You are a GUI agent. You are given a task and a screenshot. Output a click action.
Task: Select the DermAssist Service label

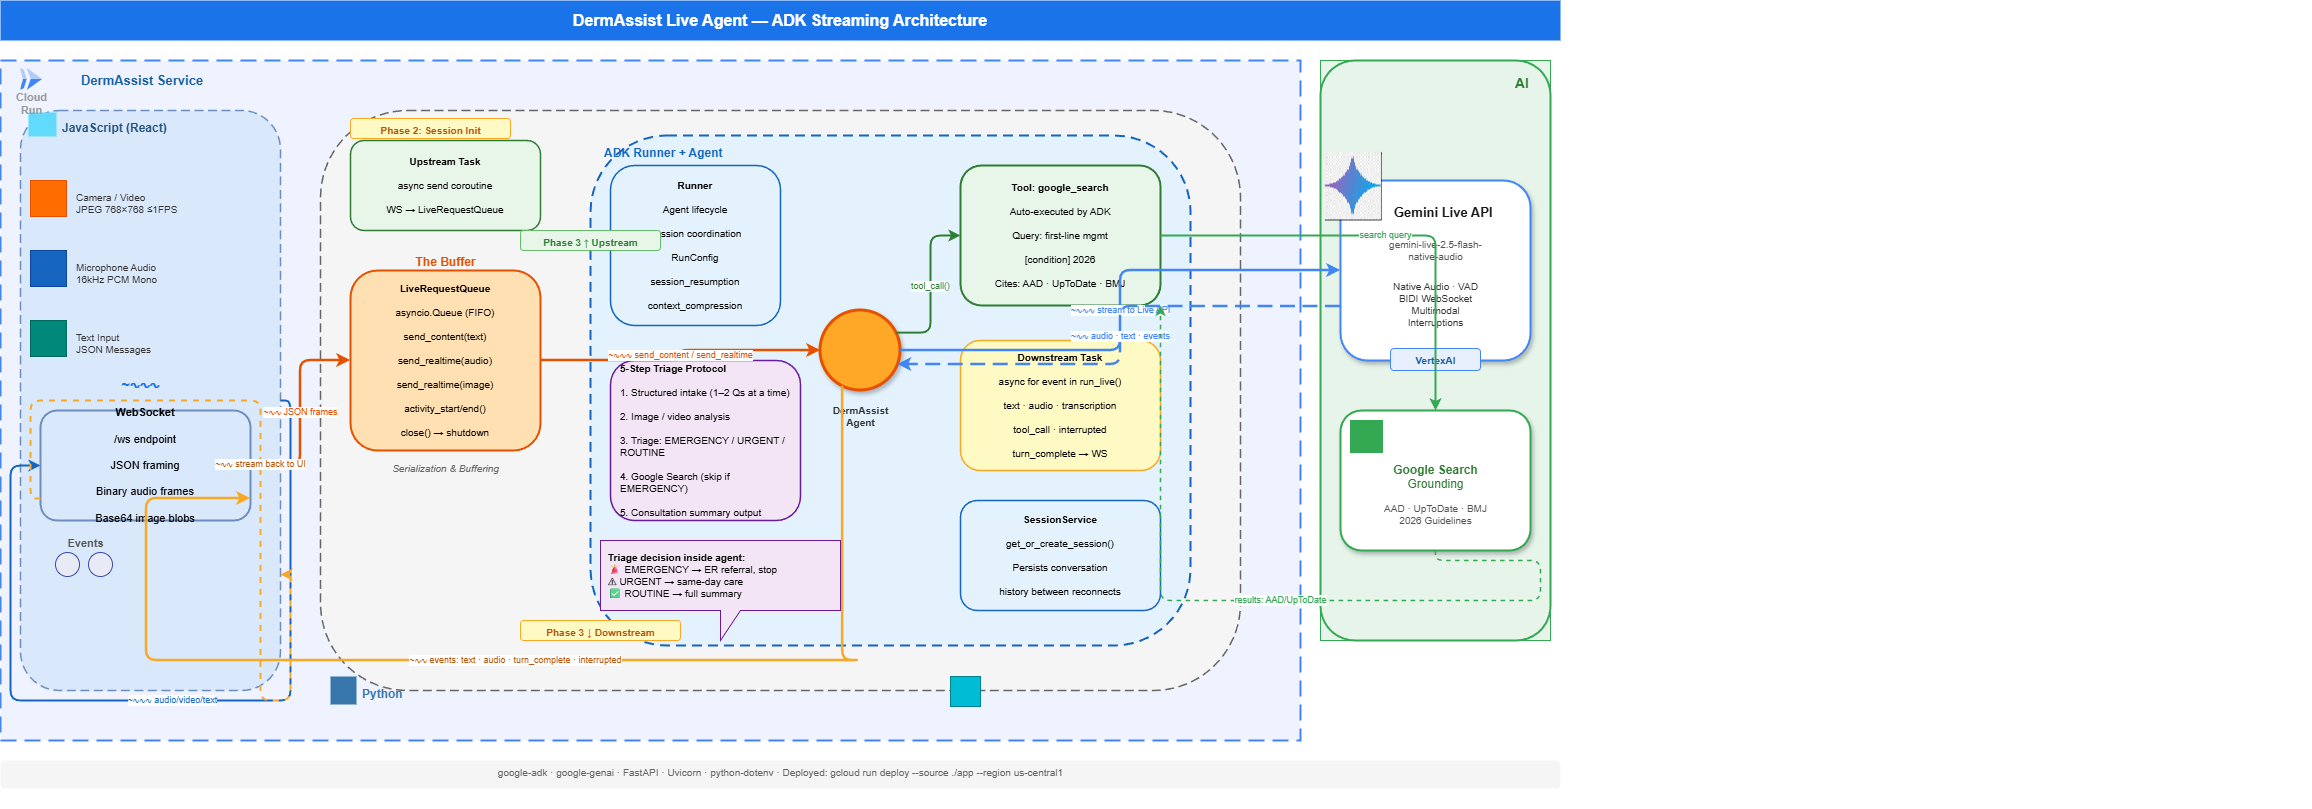click(142, 80)
